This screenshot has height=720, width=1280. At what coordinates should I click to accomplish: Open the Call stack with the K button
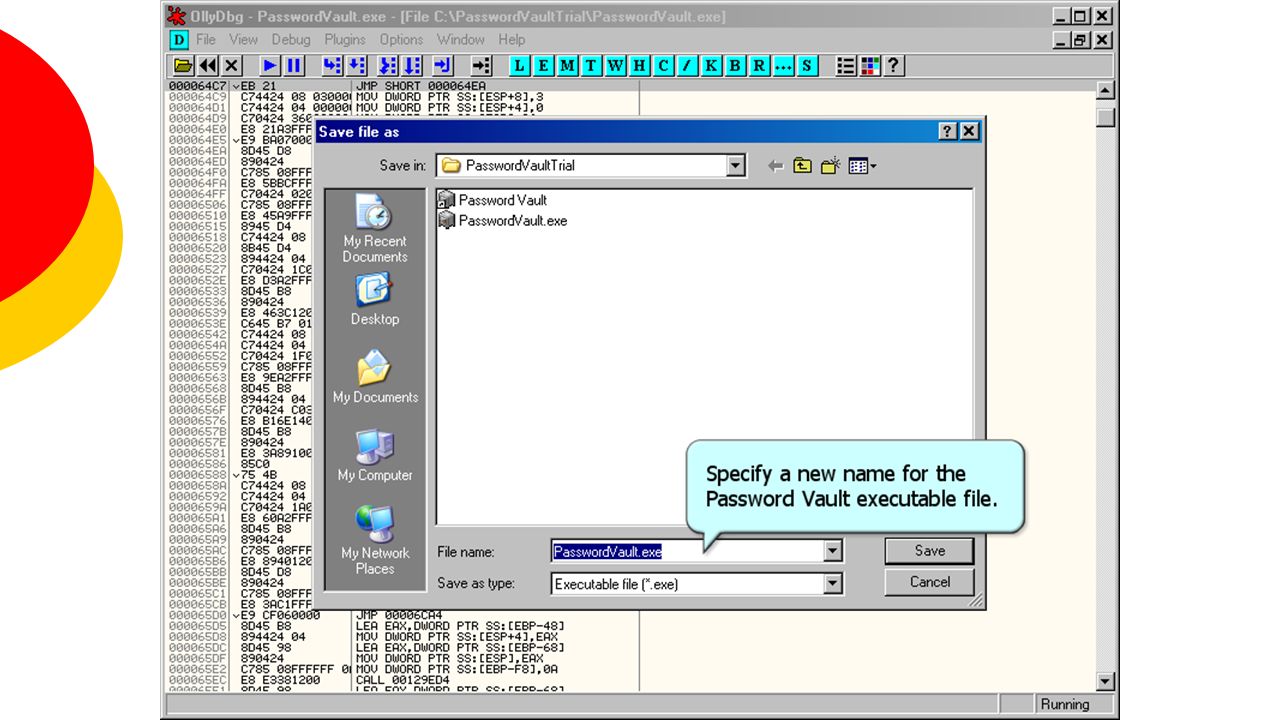click(x=711, y=66)
